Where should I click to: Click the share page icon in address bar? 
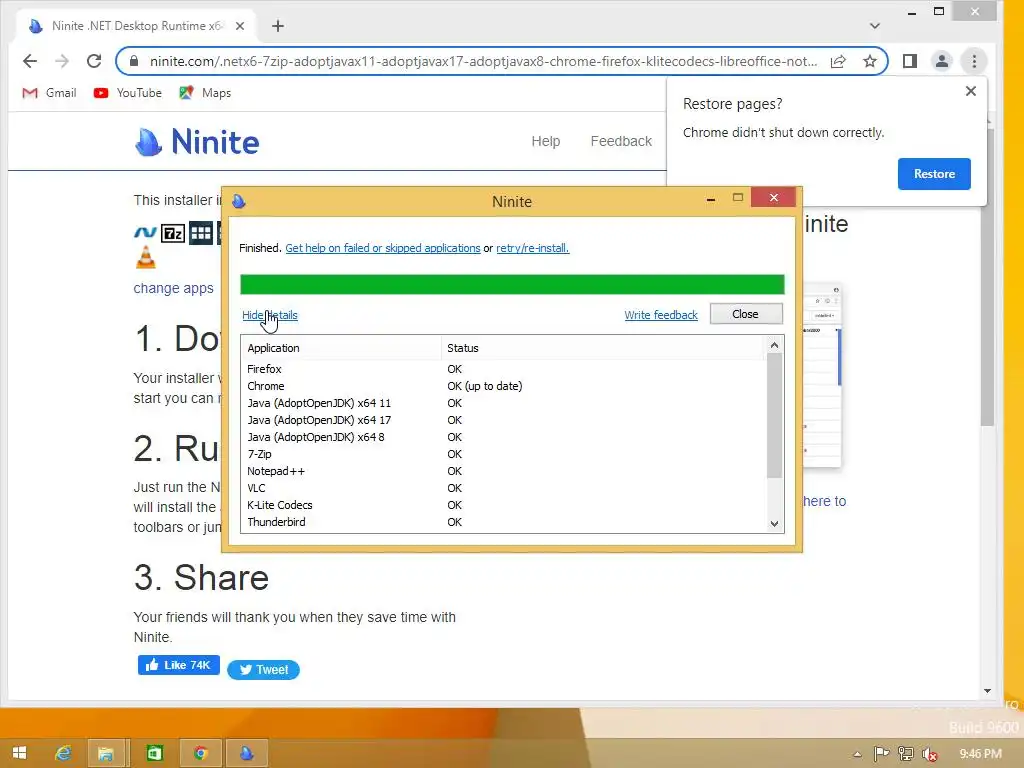838,61
